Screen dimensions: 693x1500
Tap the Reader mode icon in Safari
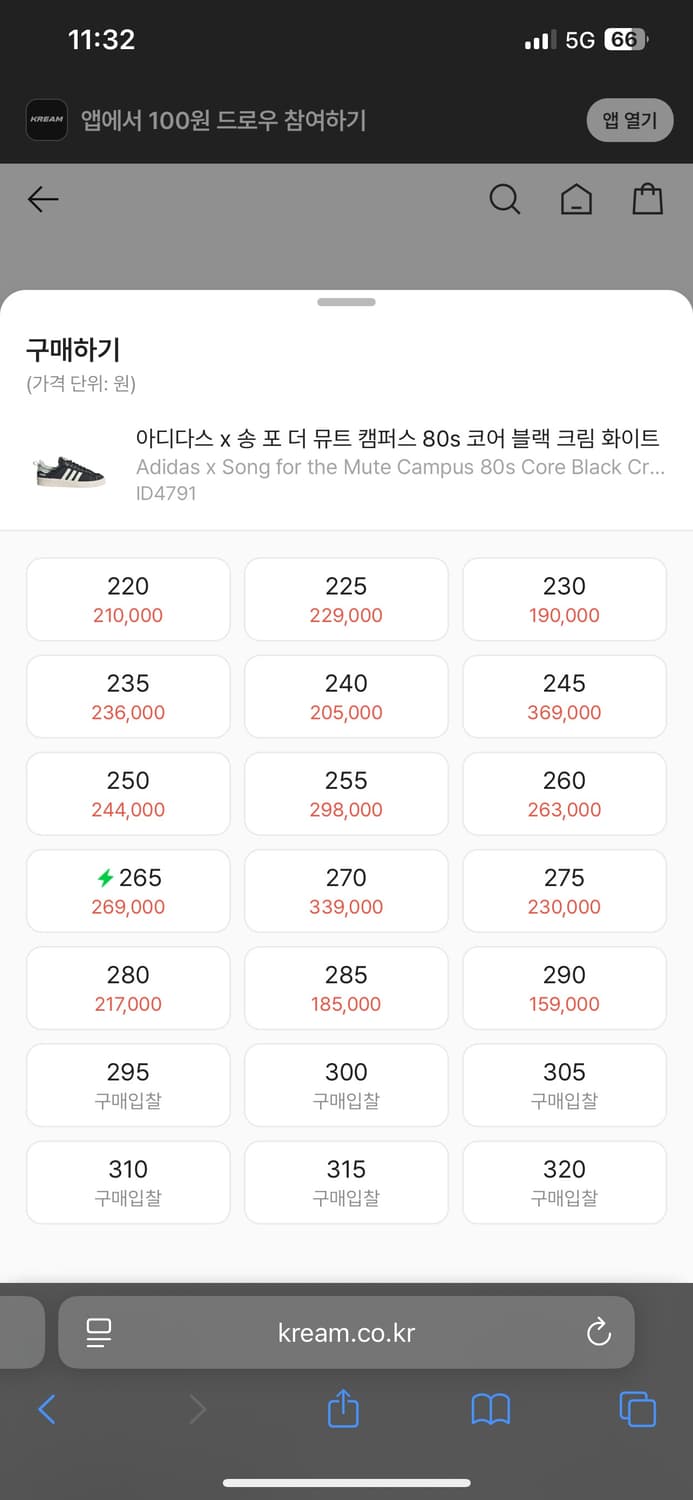pos(99,1332)
